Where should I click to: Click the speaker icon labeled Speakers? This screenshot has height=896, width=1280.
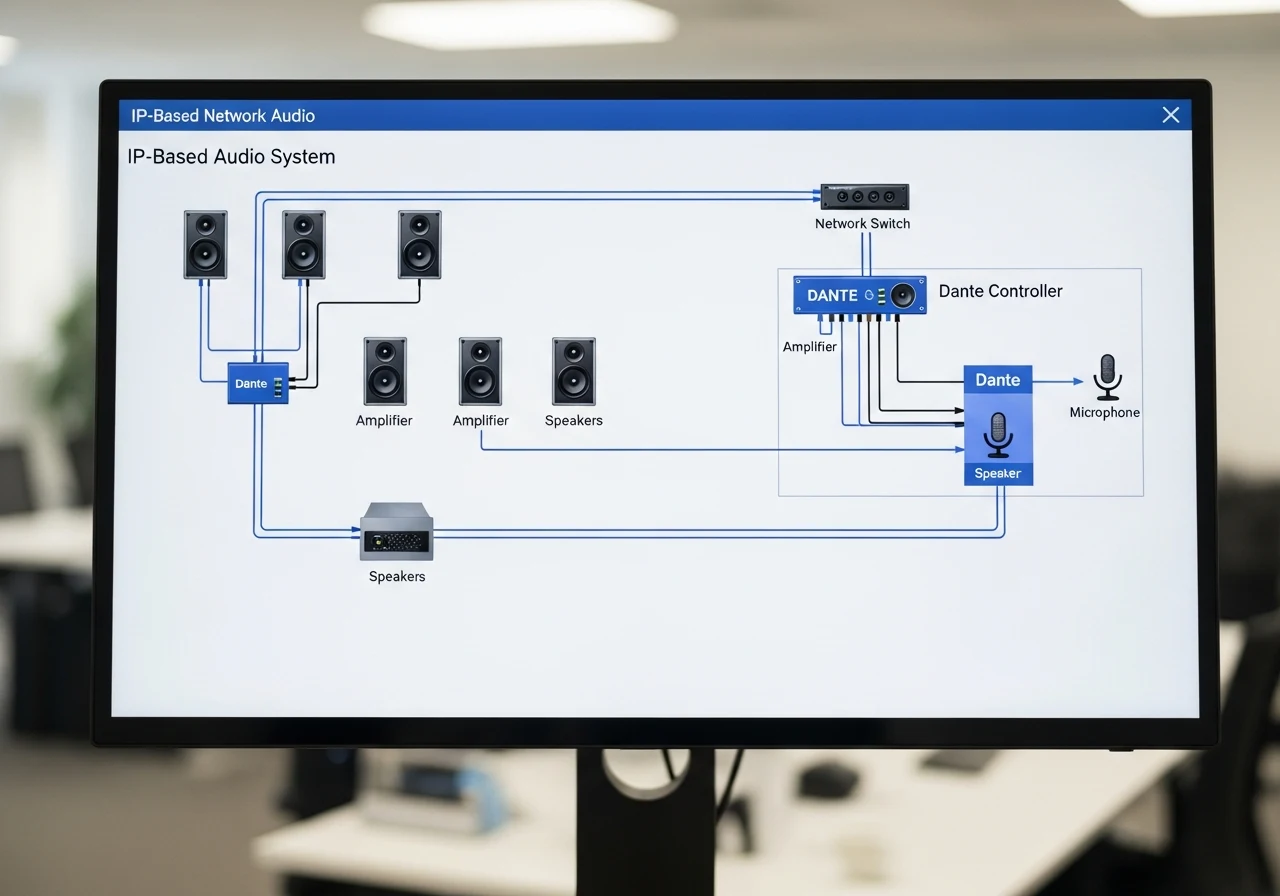574,371
